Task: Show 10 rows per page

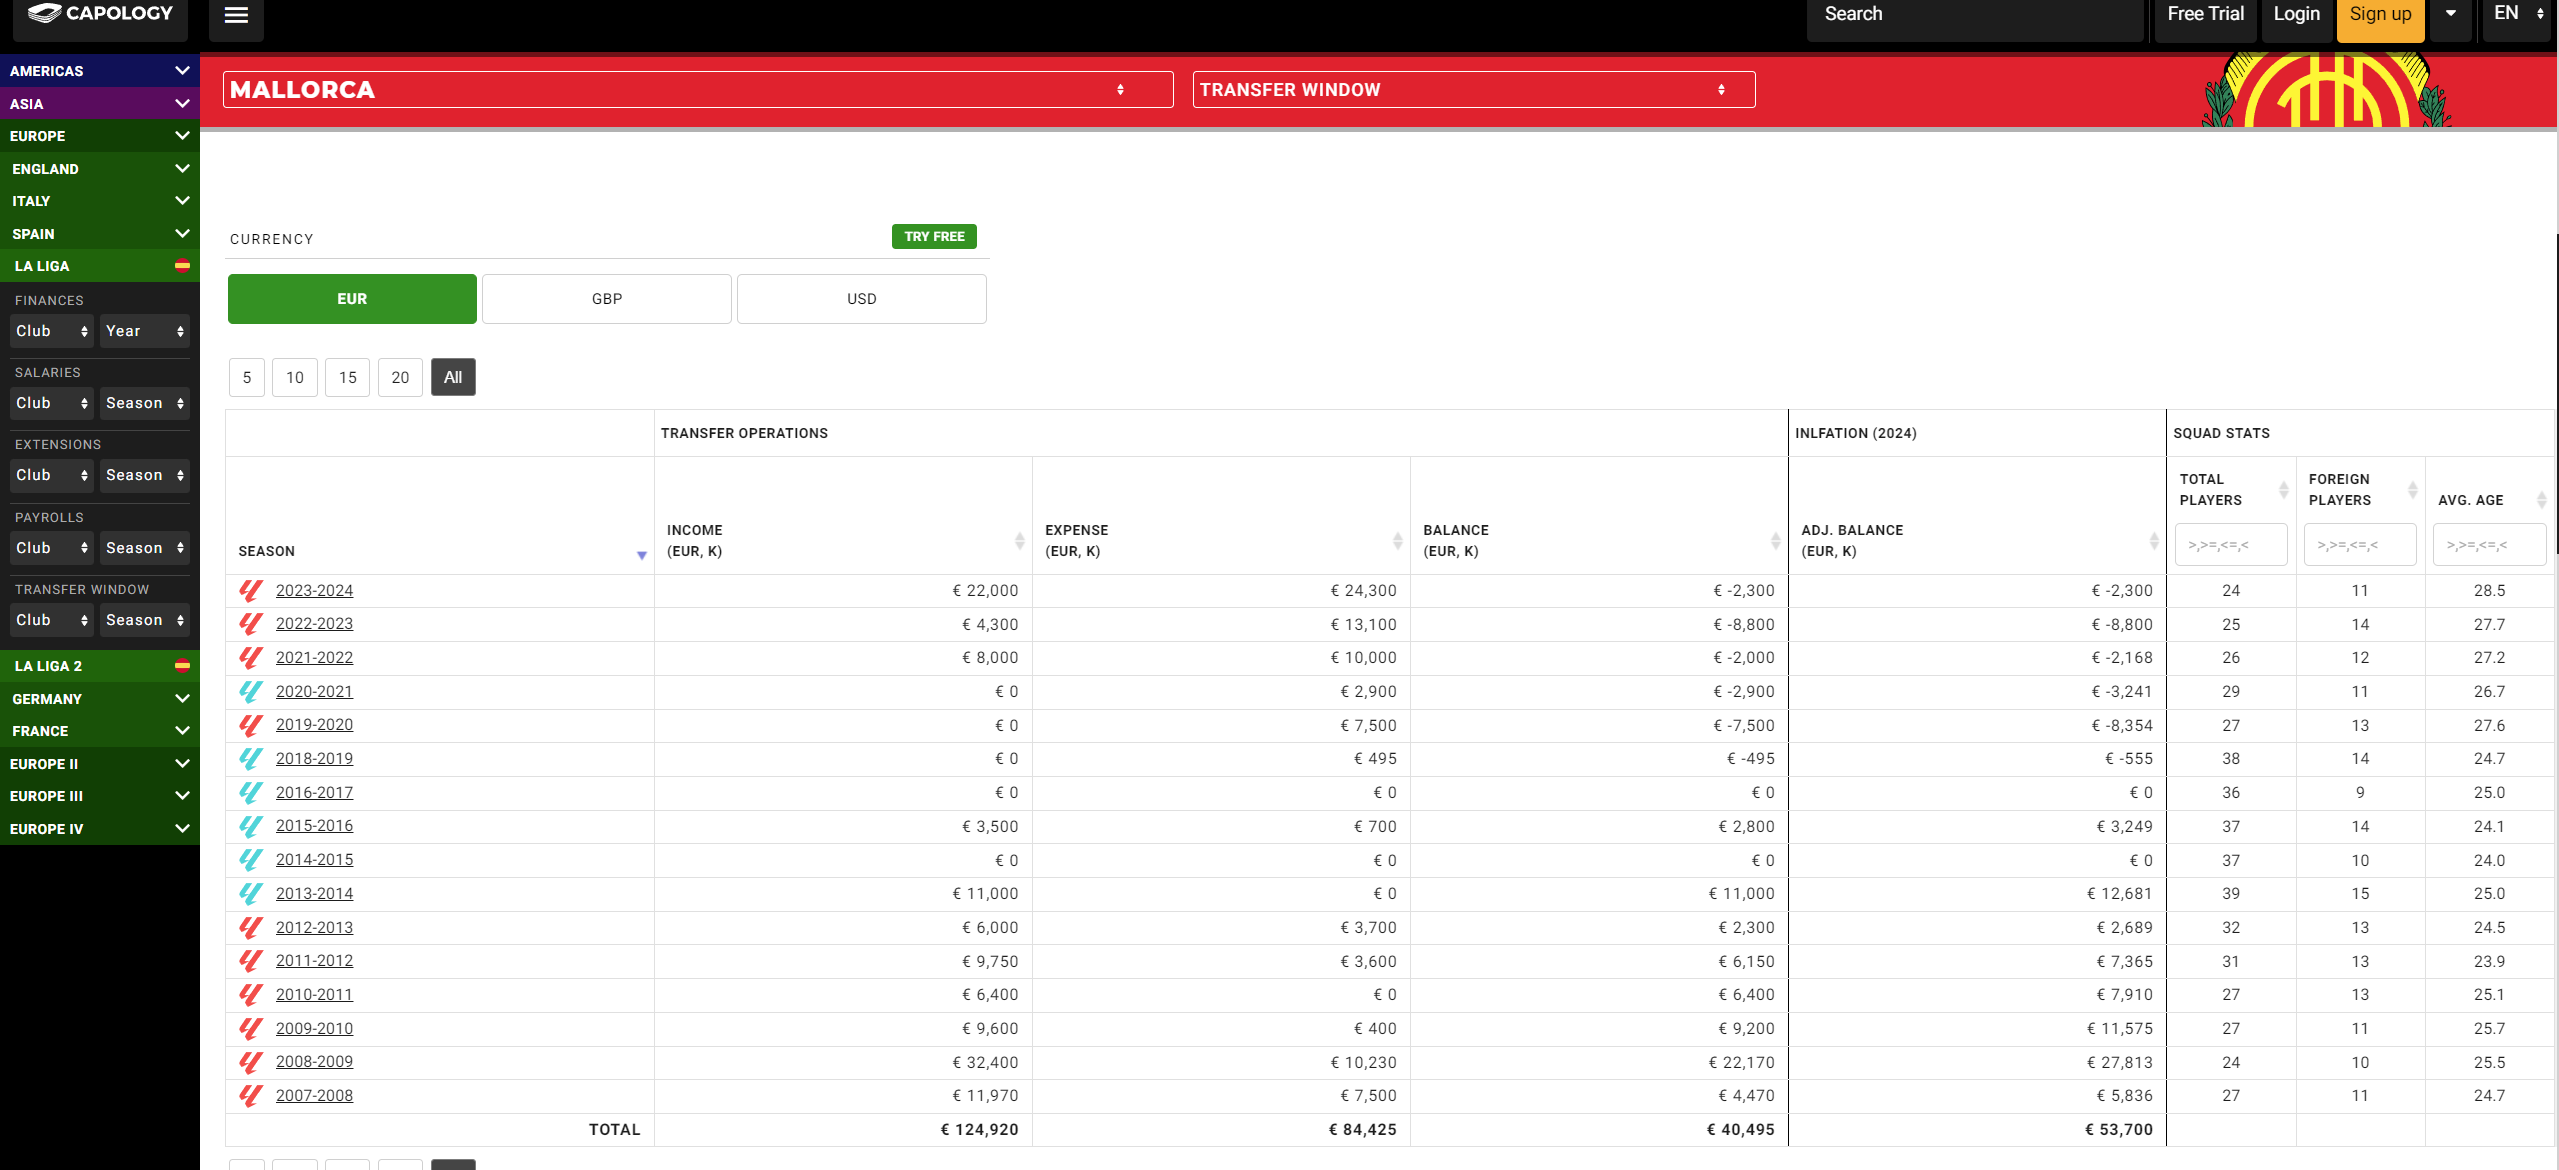Action: click(295, 378)
